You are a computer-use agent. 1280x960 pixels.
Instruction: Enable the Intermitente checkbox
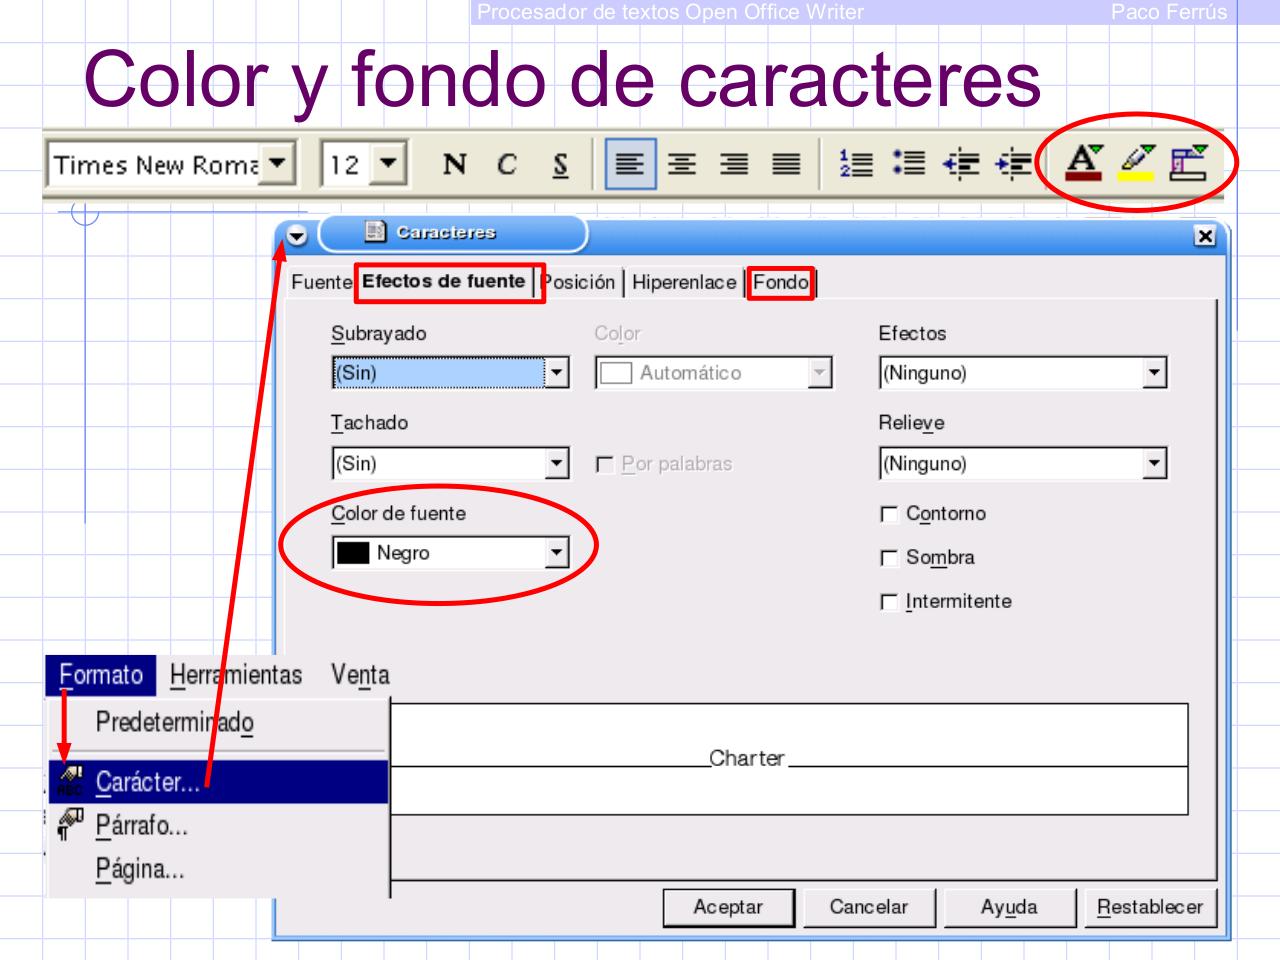887,602
